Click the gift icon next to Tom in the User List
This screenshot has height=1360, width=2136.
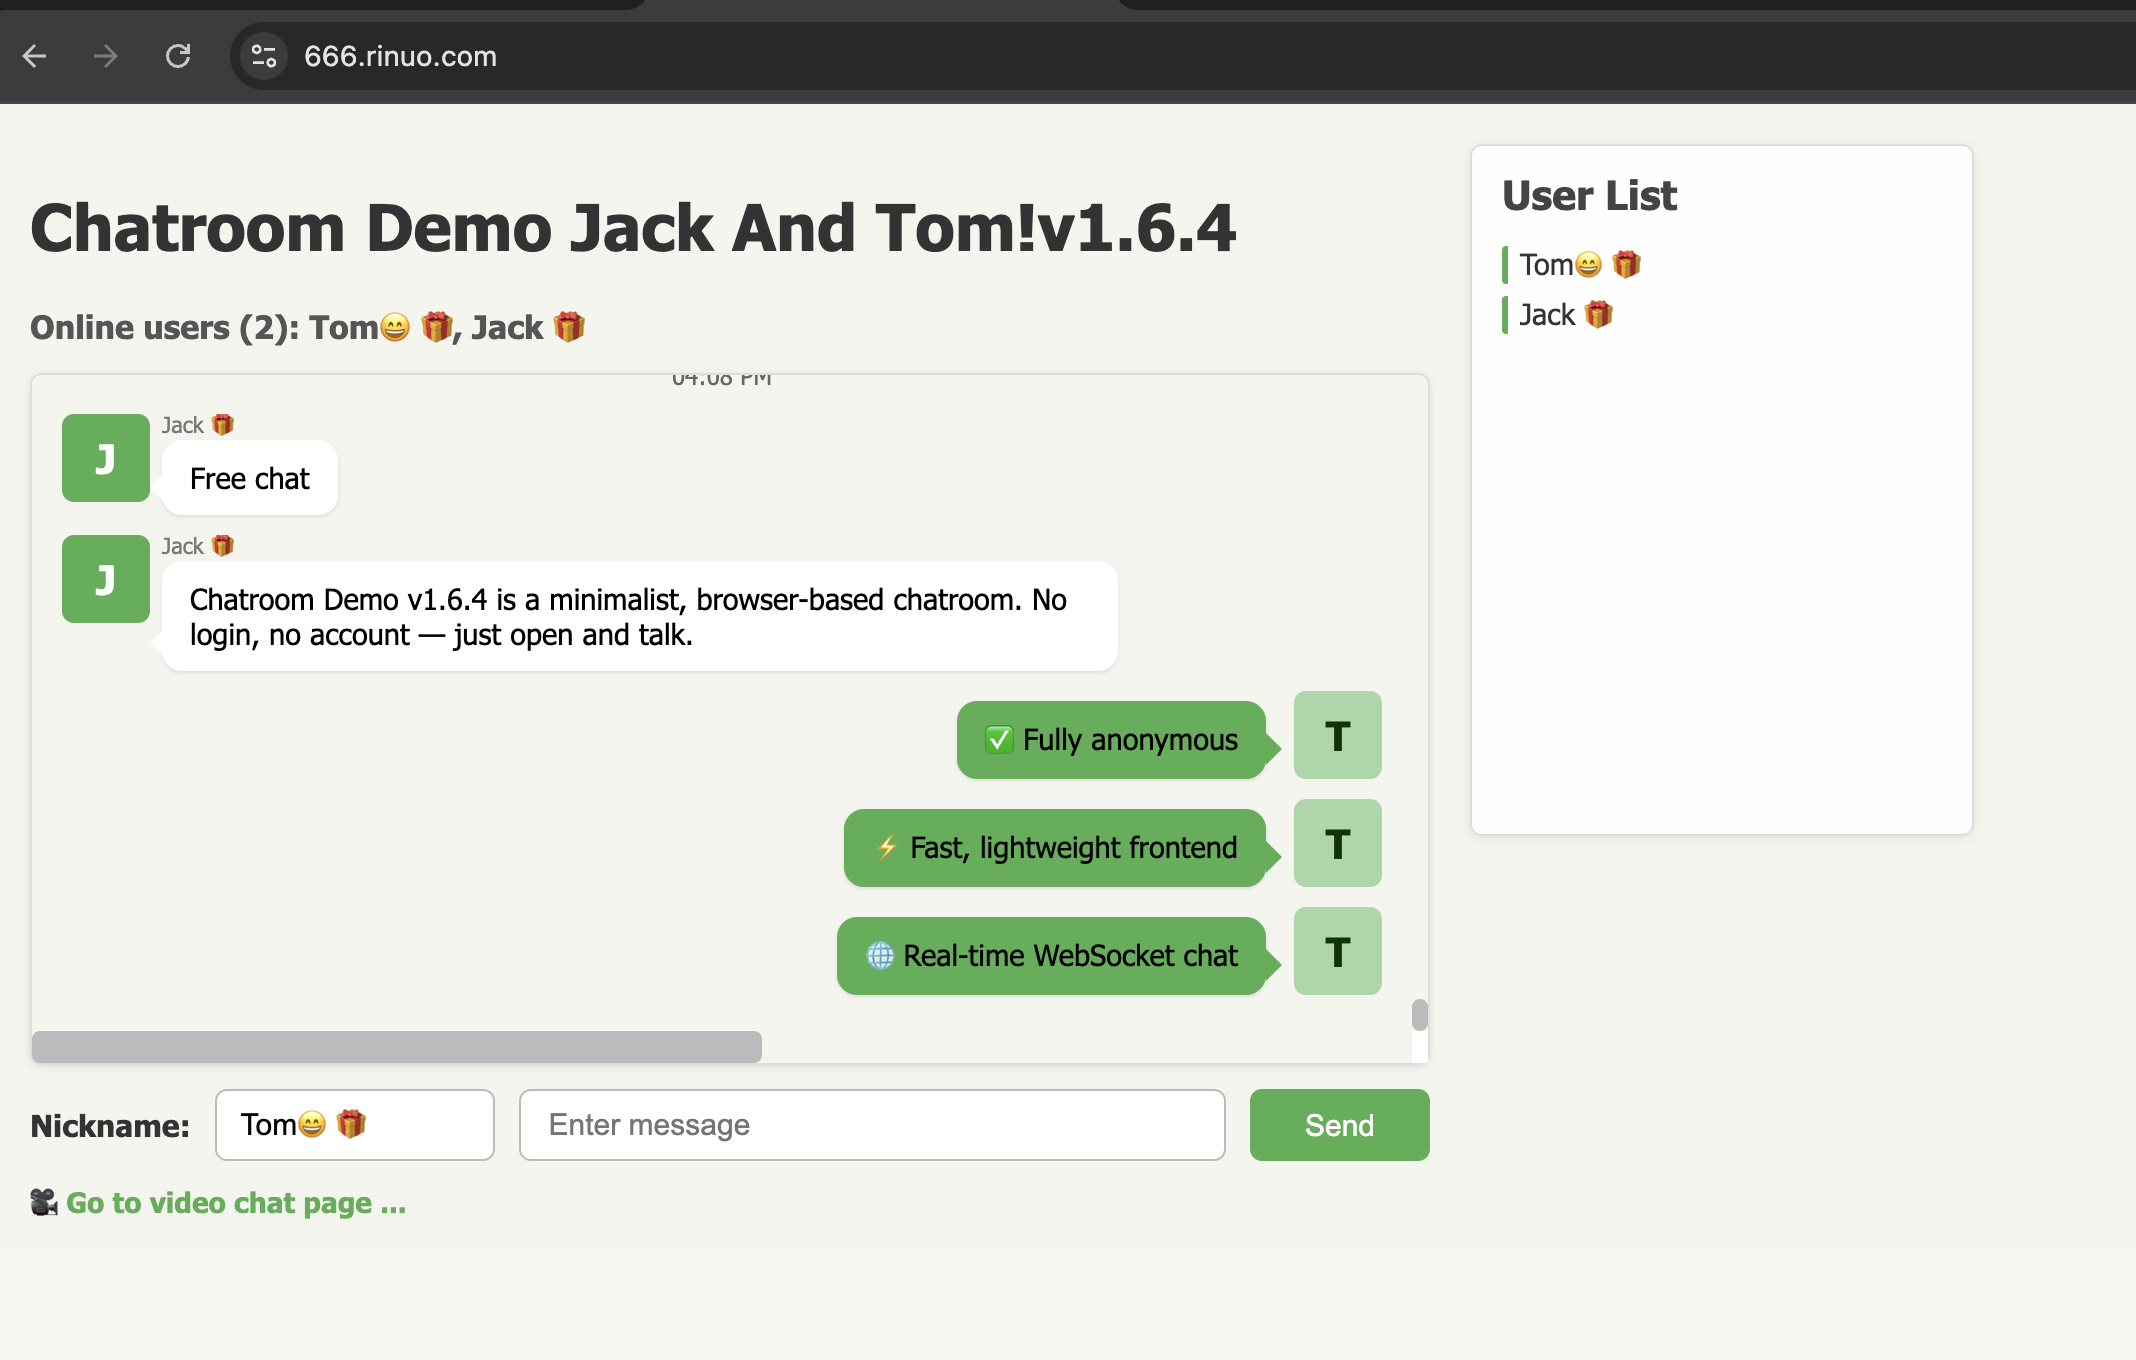[1627, 264]
